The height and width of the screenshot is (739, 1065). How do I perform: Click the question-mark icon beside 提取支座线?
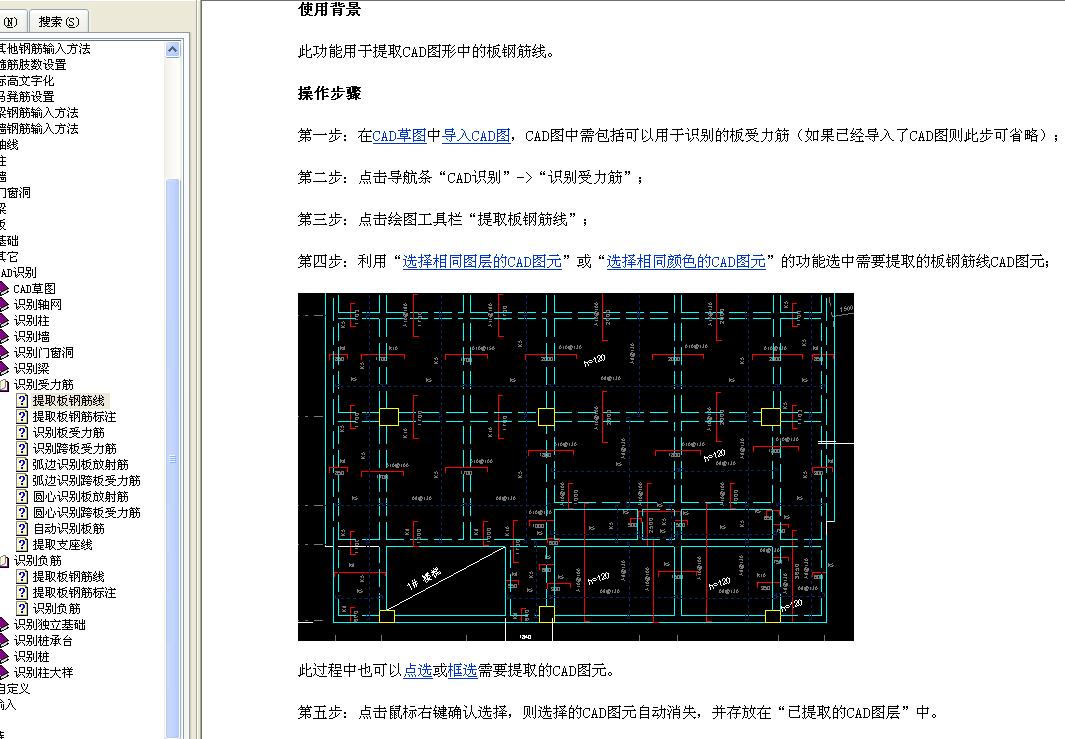[x=22, y=545]
